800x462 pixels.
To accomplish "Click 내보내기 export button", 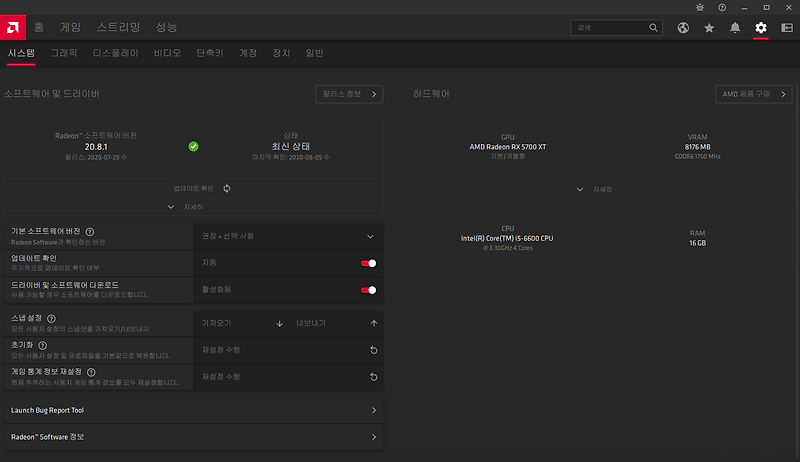I will tap(311, 323).
